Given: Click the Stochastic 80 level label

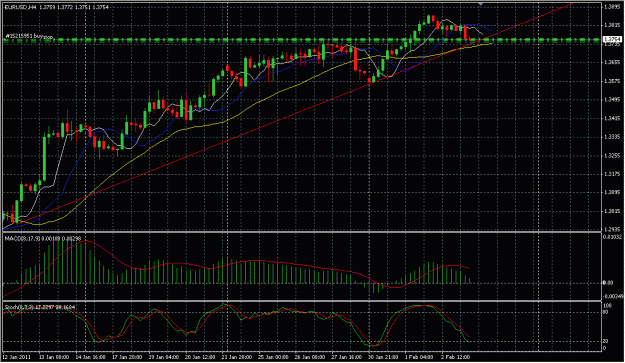Looking at the screenshot, I should click(x=605, y=312).
